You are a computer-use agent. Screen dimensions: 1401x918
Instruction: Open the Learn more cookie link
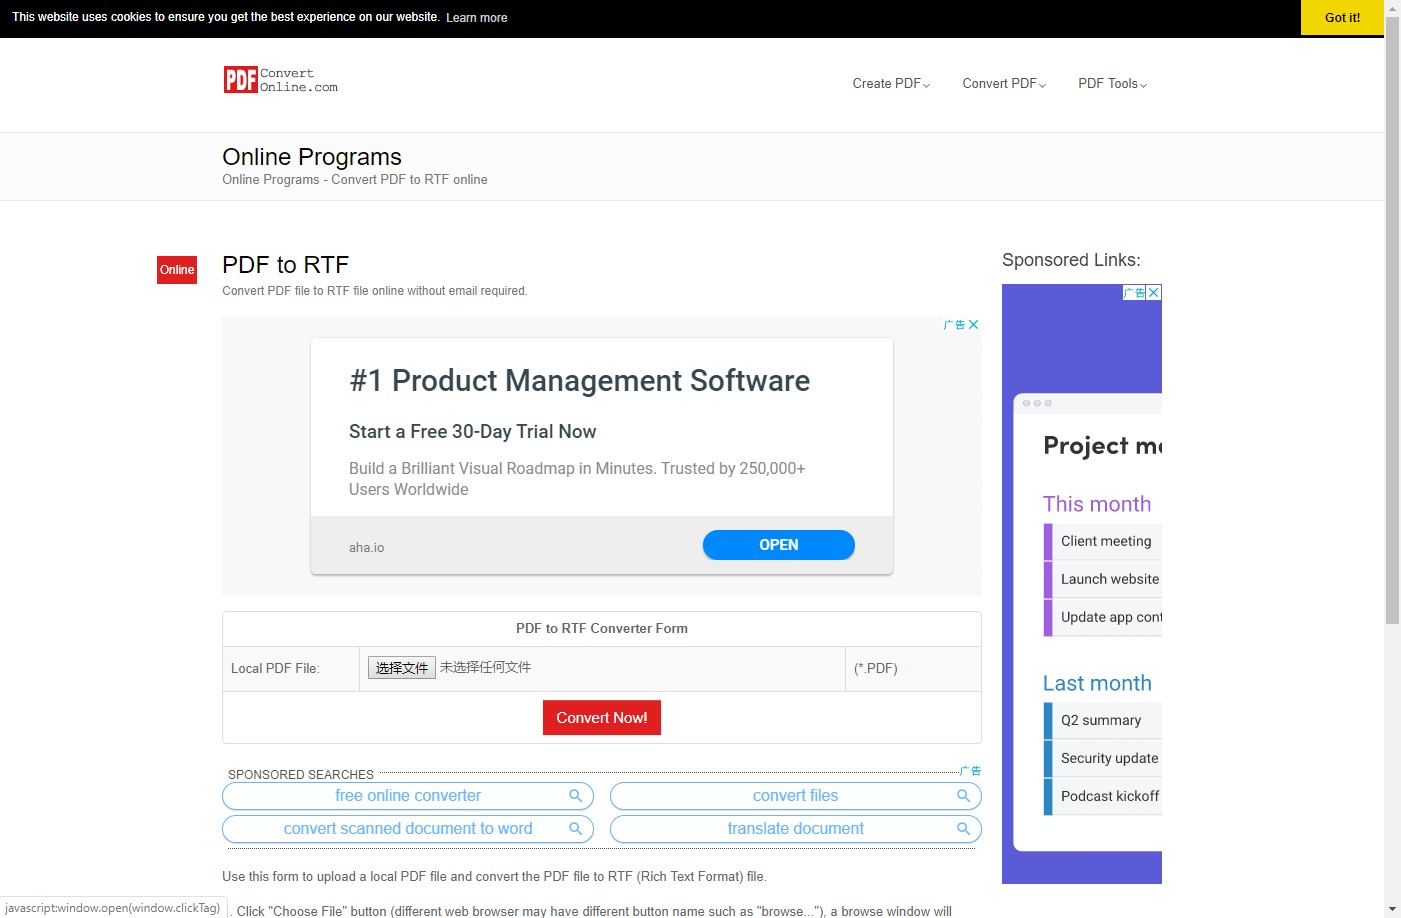pos(476,18)
